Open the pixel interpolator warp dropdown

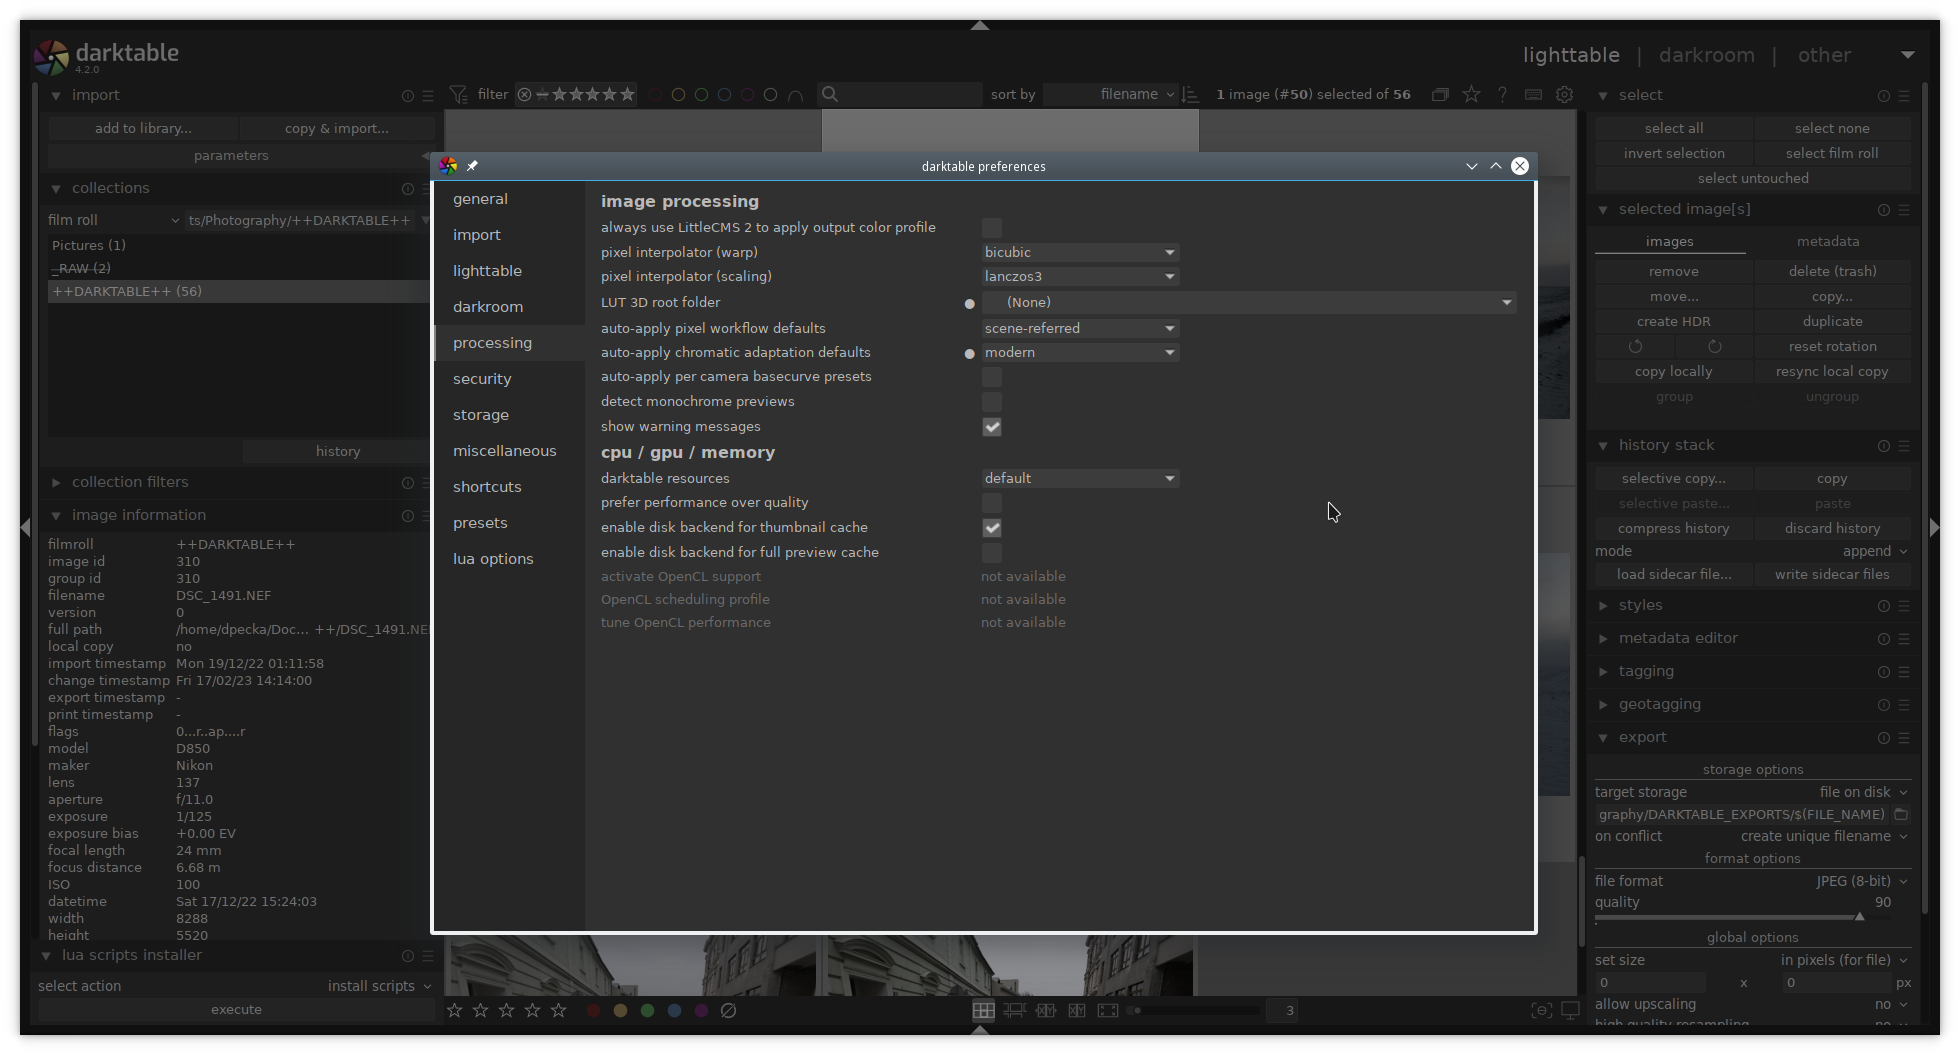coord(1080,252)
